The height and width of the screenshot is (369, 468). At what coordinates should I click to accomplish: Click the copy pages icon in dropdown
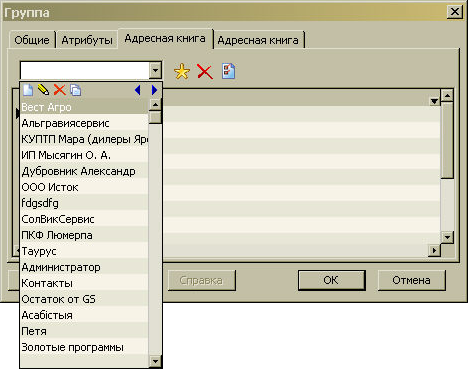[x=76, y=90]
